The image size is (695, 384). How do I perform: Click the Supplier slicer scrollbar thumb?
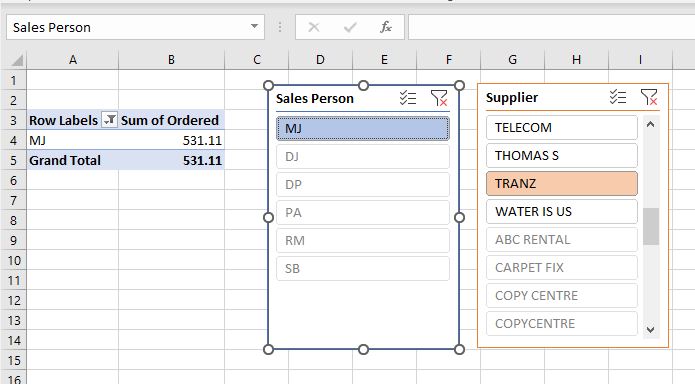coord(651,226)
